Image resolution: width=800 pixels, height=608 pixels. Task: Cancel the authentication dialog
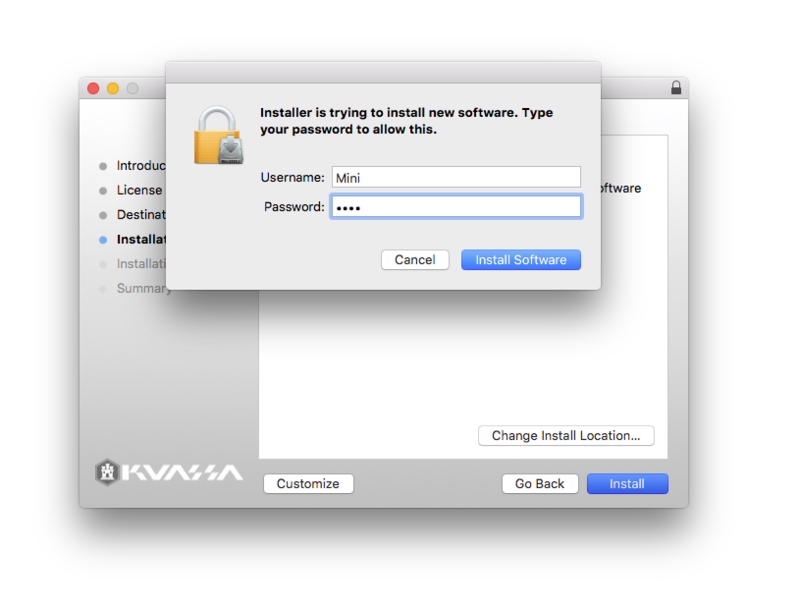415,260
